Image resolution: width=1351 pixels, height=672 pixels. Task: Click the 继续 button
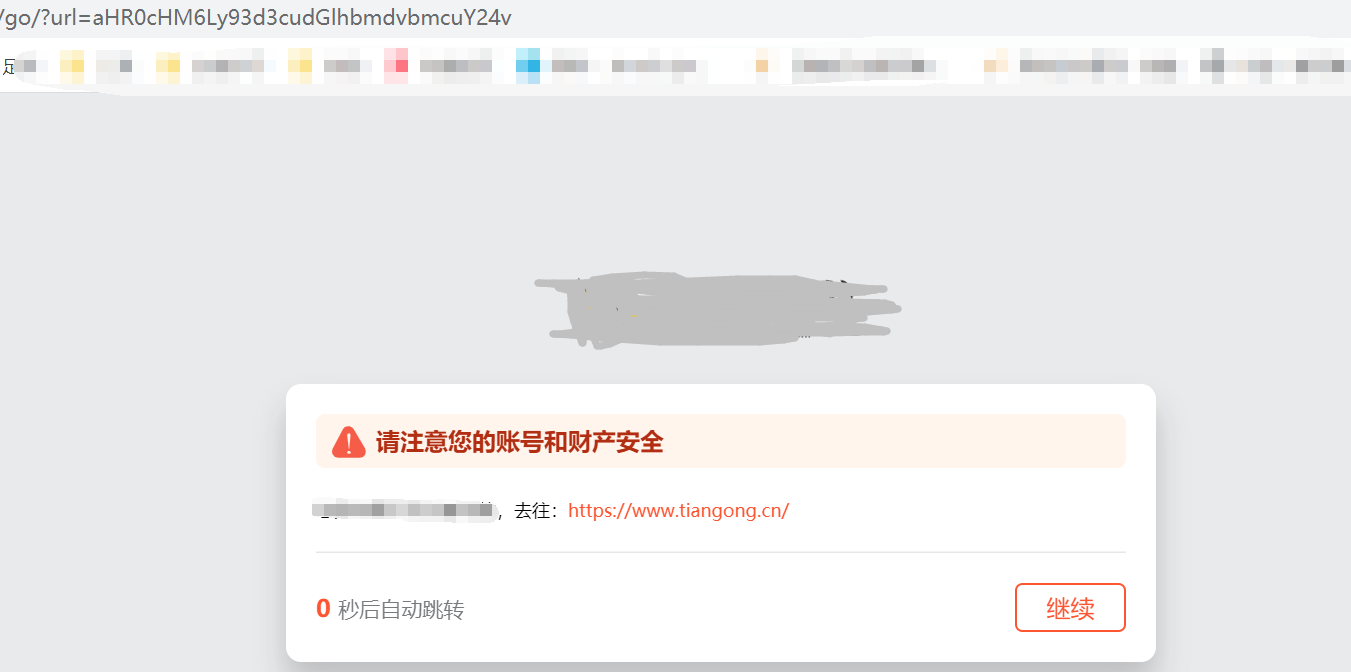click(x=1070, y=608)
